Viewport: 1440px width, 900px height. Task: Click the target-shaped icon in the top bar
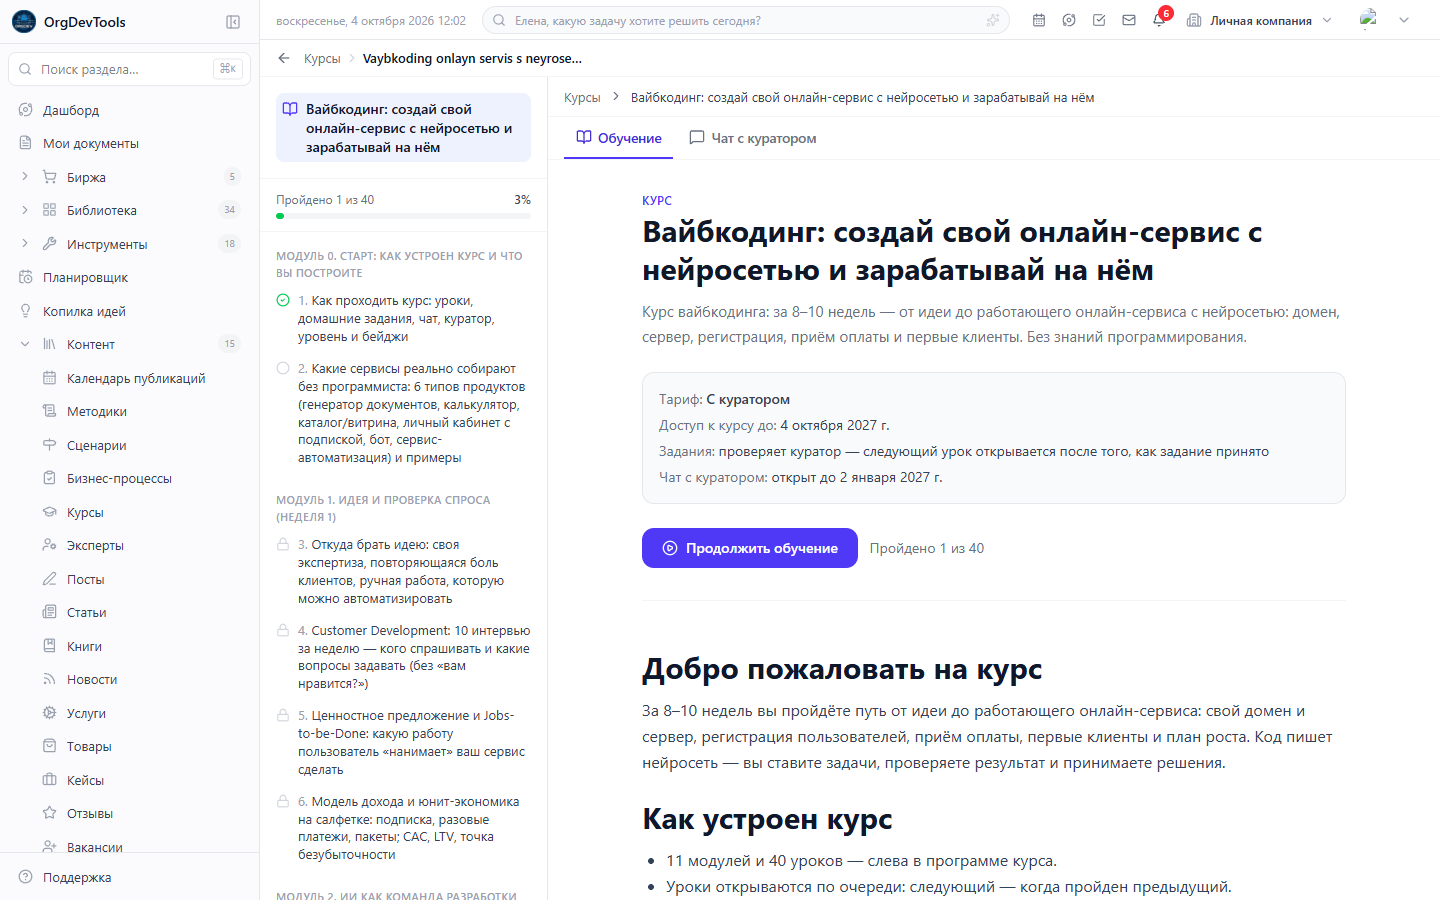(x=1069, y=20)
